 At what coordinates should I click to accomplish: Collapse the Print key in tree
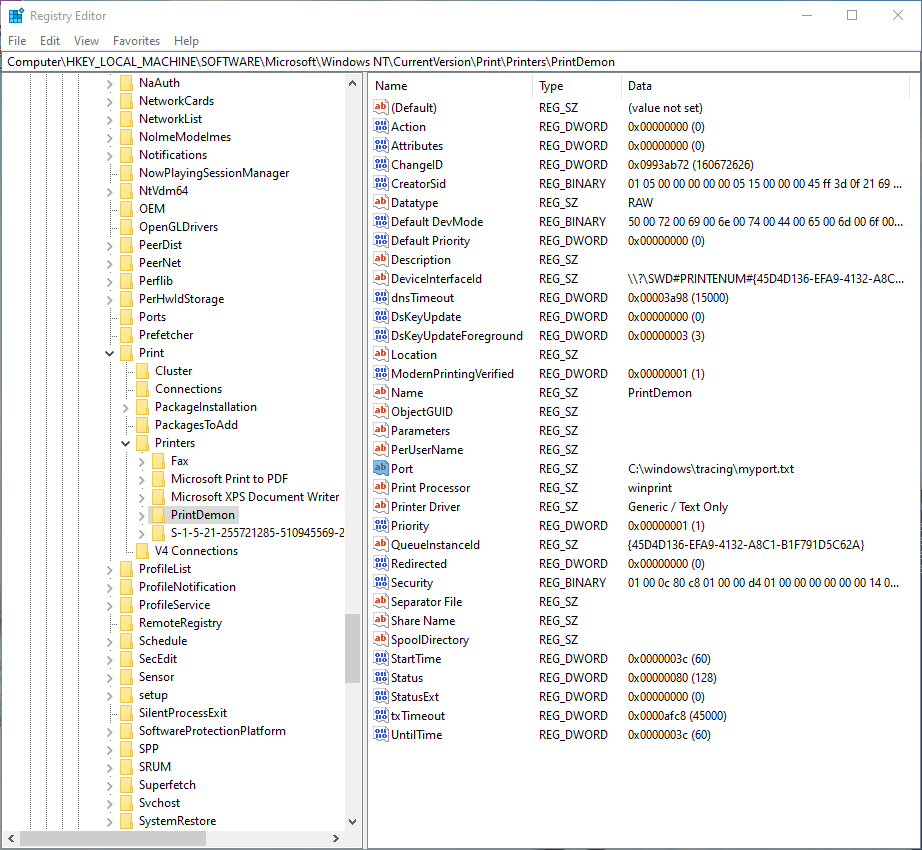click(x=110, y=353)
